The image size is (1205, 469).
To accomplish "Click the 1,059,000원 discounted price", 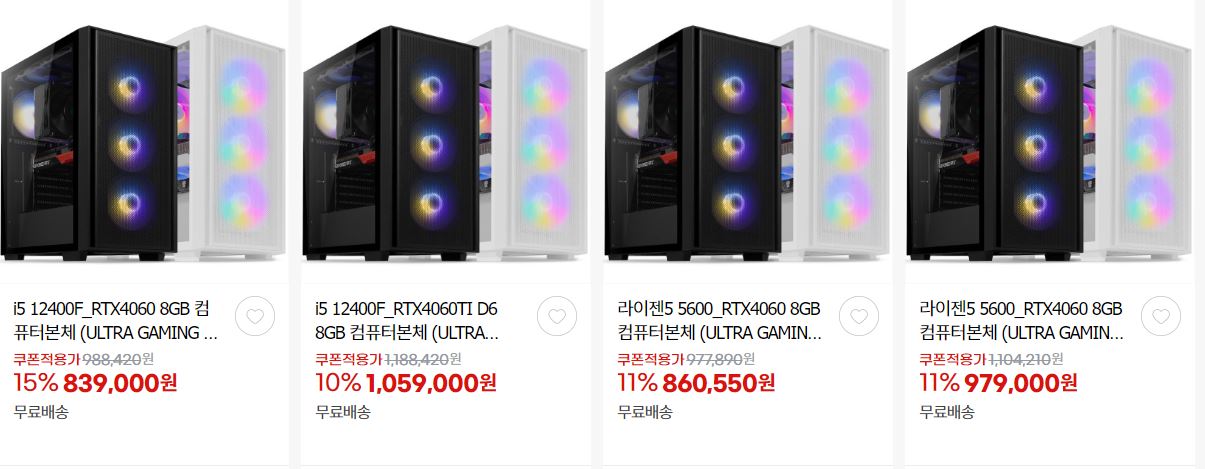I will coord(431,383).
